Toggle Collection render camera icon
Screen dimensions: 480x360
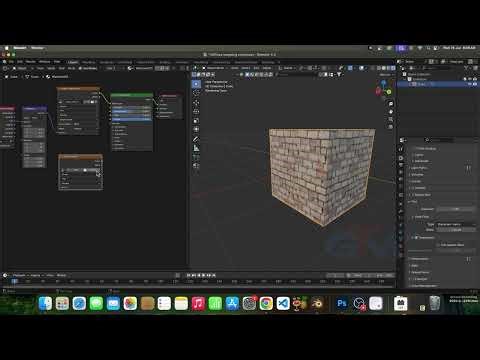coord(475,79)
